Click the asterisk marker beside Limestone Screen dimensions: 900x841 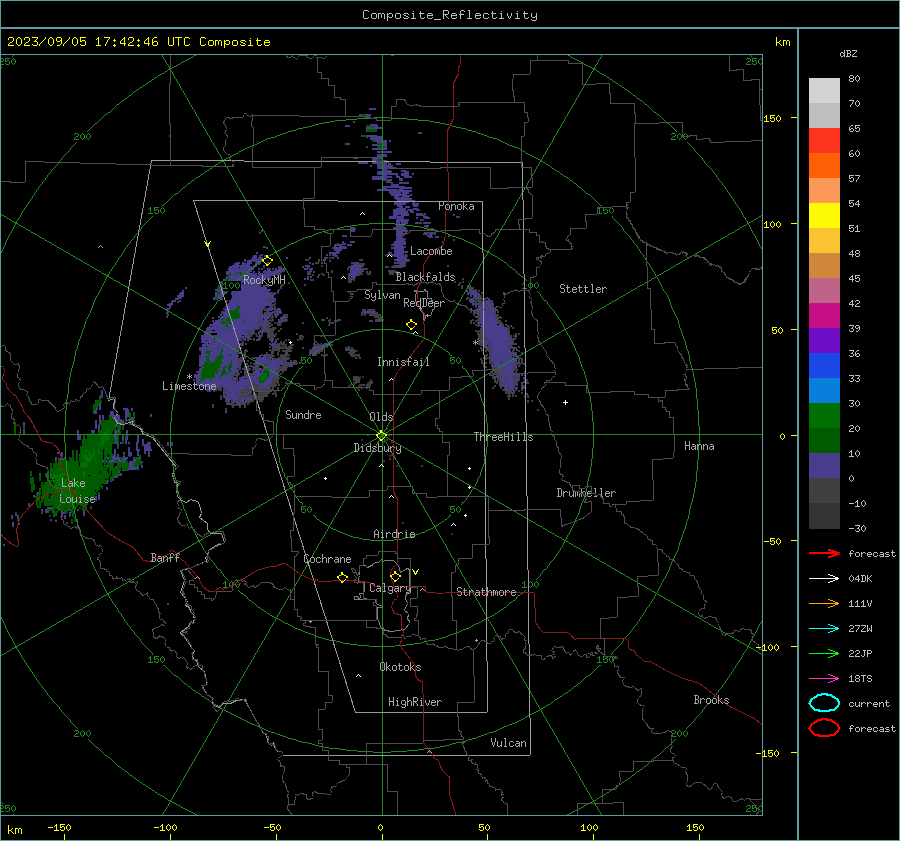189,377
